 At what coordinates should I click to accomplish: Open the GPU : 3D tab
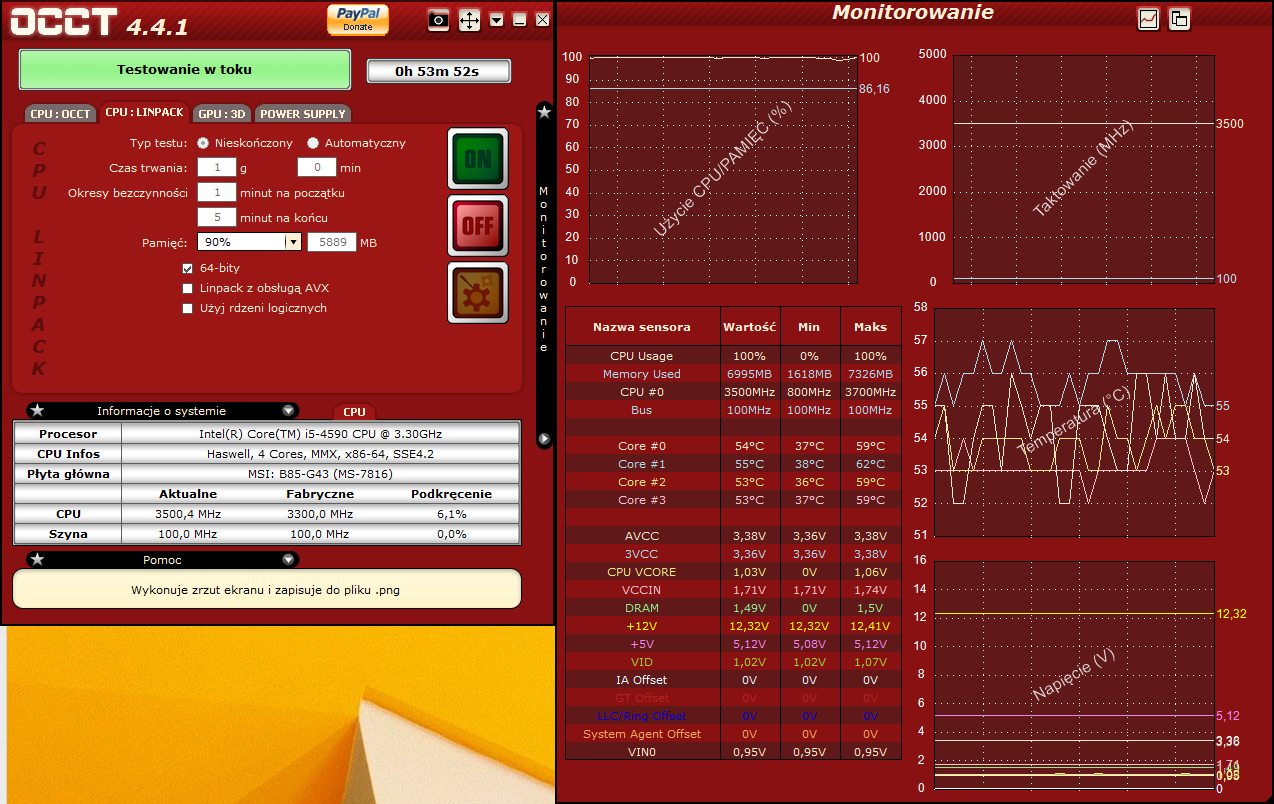[222, 113]
